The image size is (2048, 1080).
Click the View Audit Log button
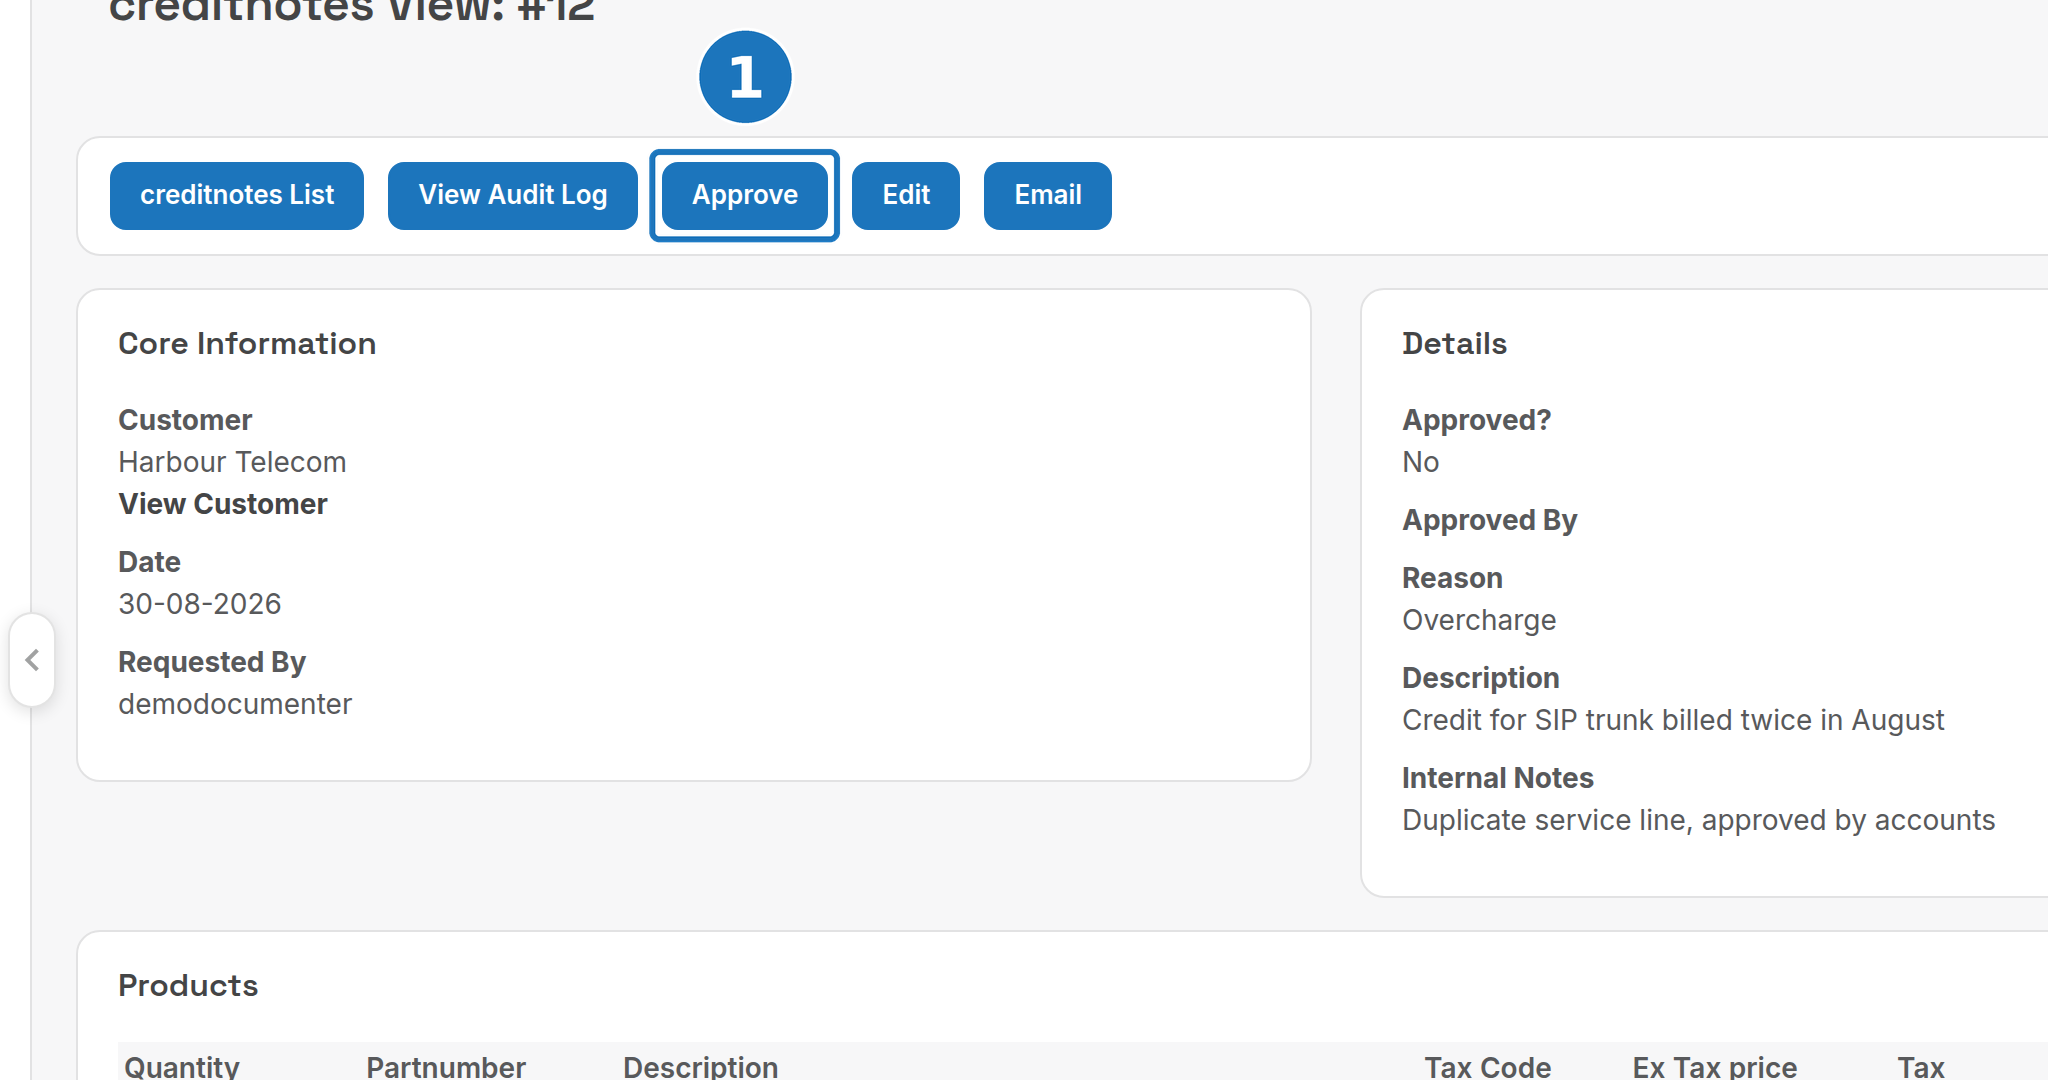(x=513, y=196)
